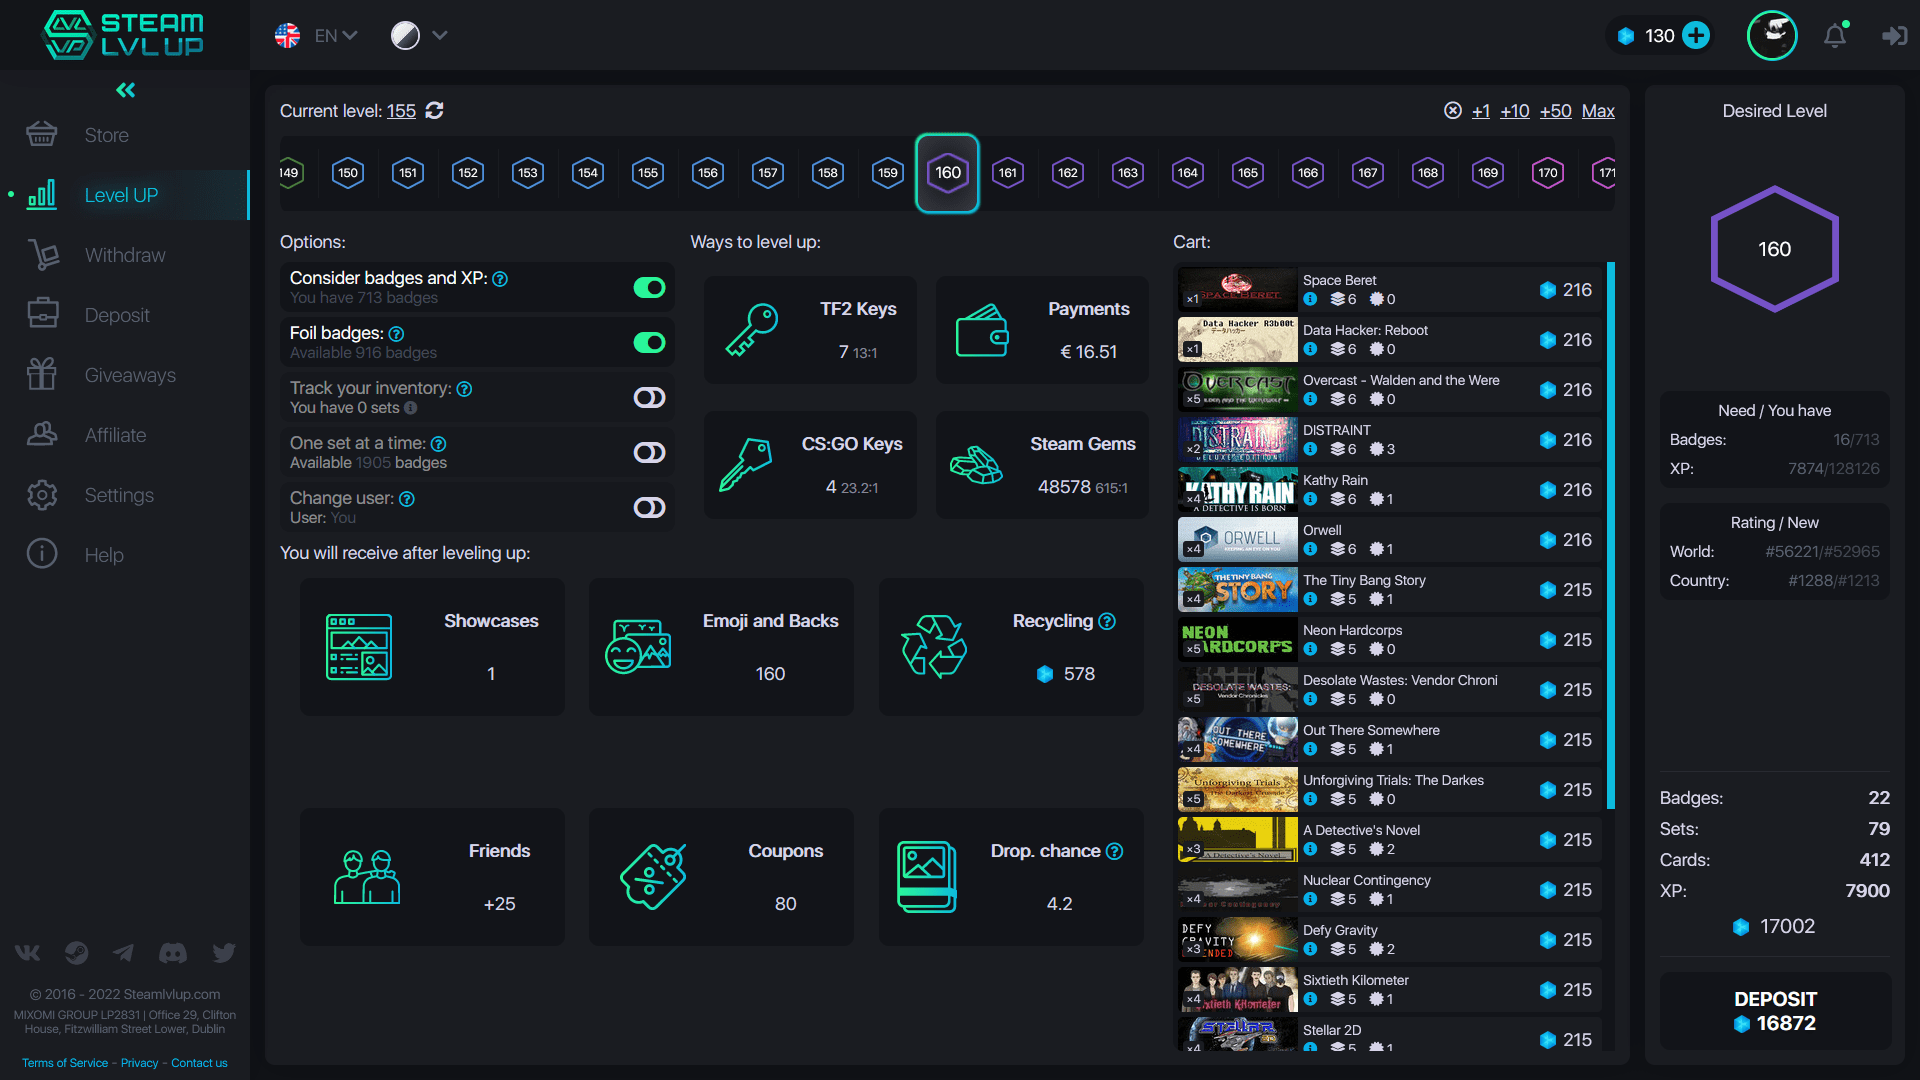Increase desired level by 50
Screen dimensions: 1920x1080
pyautogui.click(x=1556, y=111)
